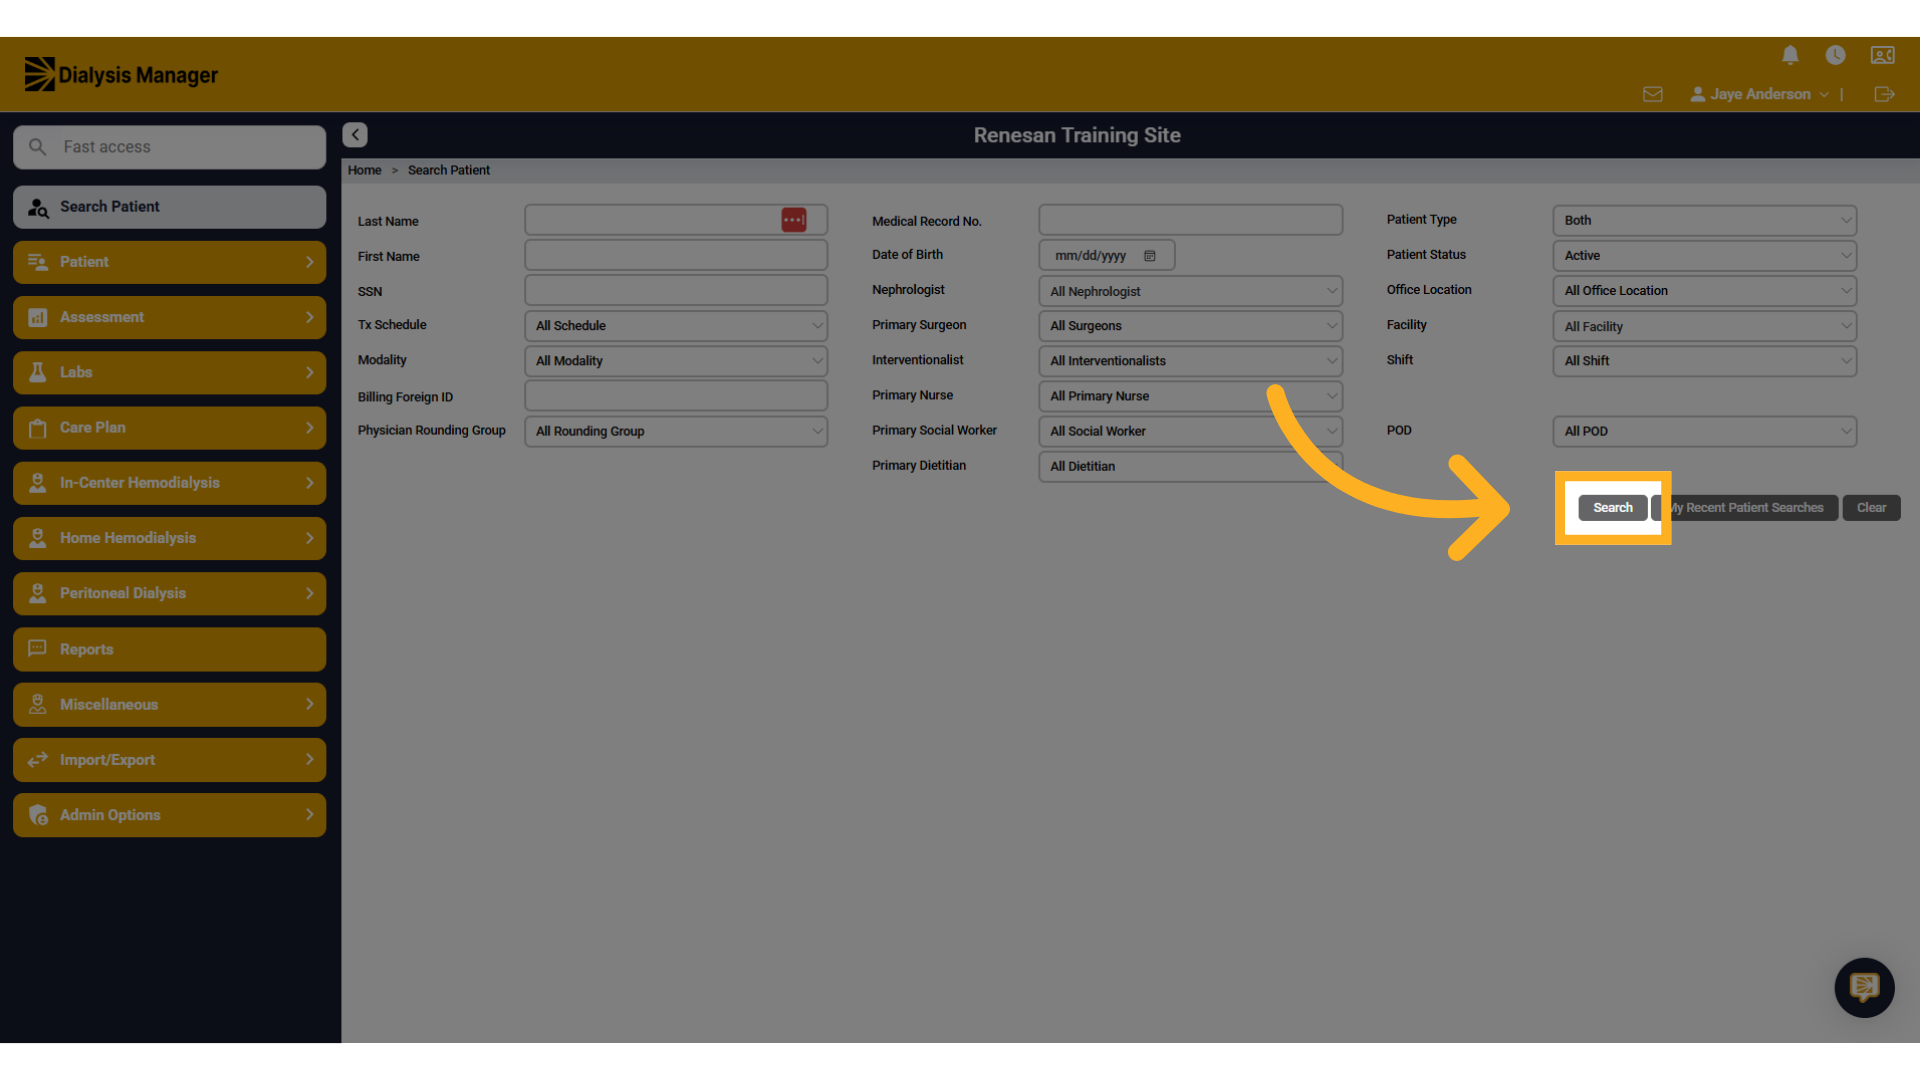Expand the In-Center Hemodialysis menu
Screen dimensions: 1920x1080
[x=169, y=483]
